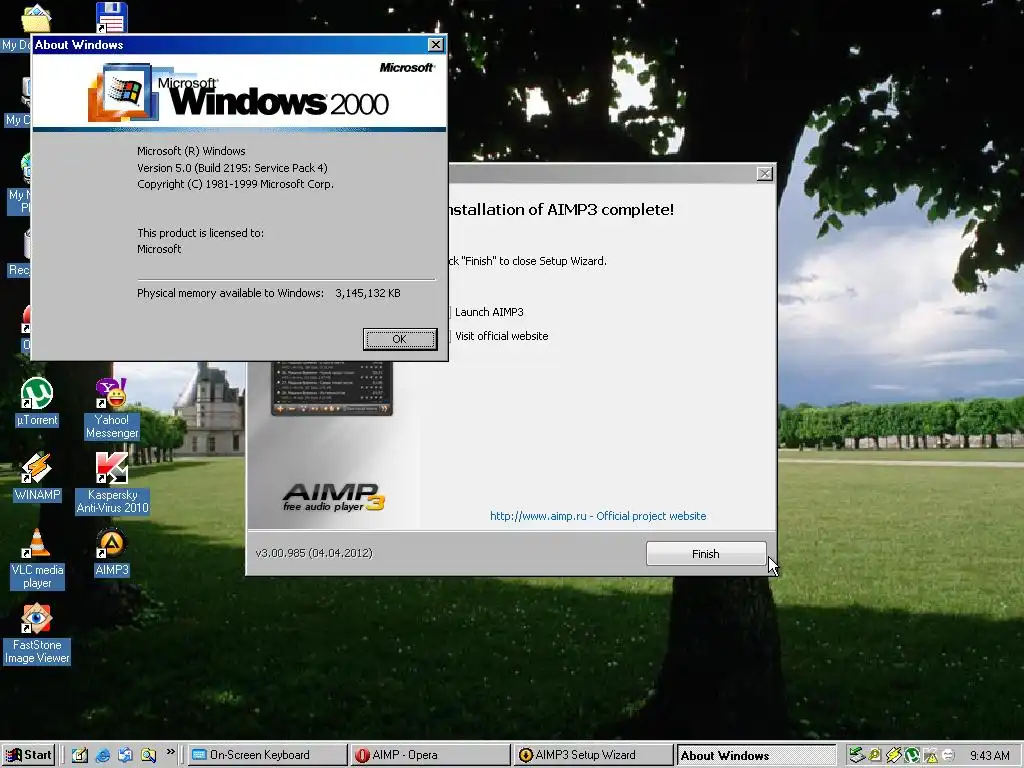This screenshot has width=1024, height=768.
Task: Click the yellow warning tray icon
Action: pyautogui.click(x=930, y=756)
